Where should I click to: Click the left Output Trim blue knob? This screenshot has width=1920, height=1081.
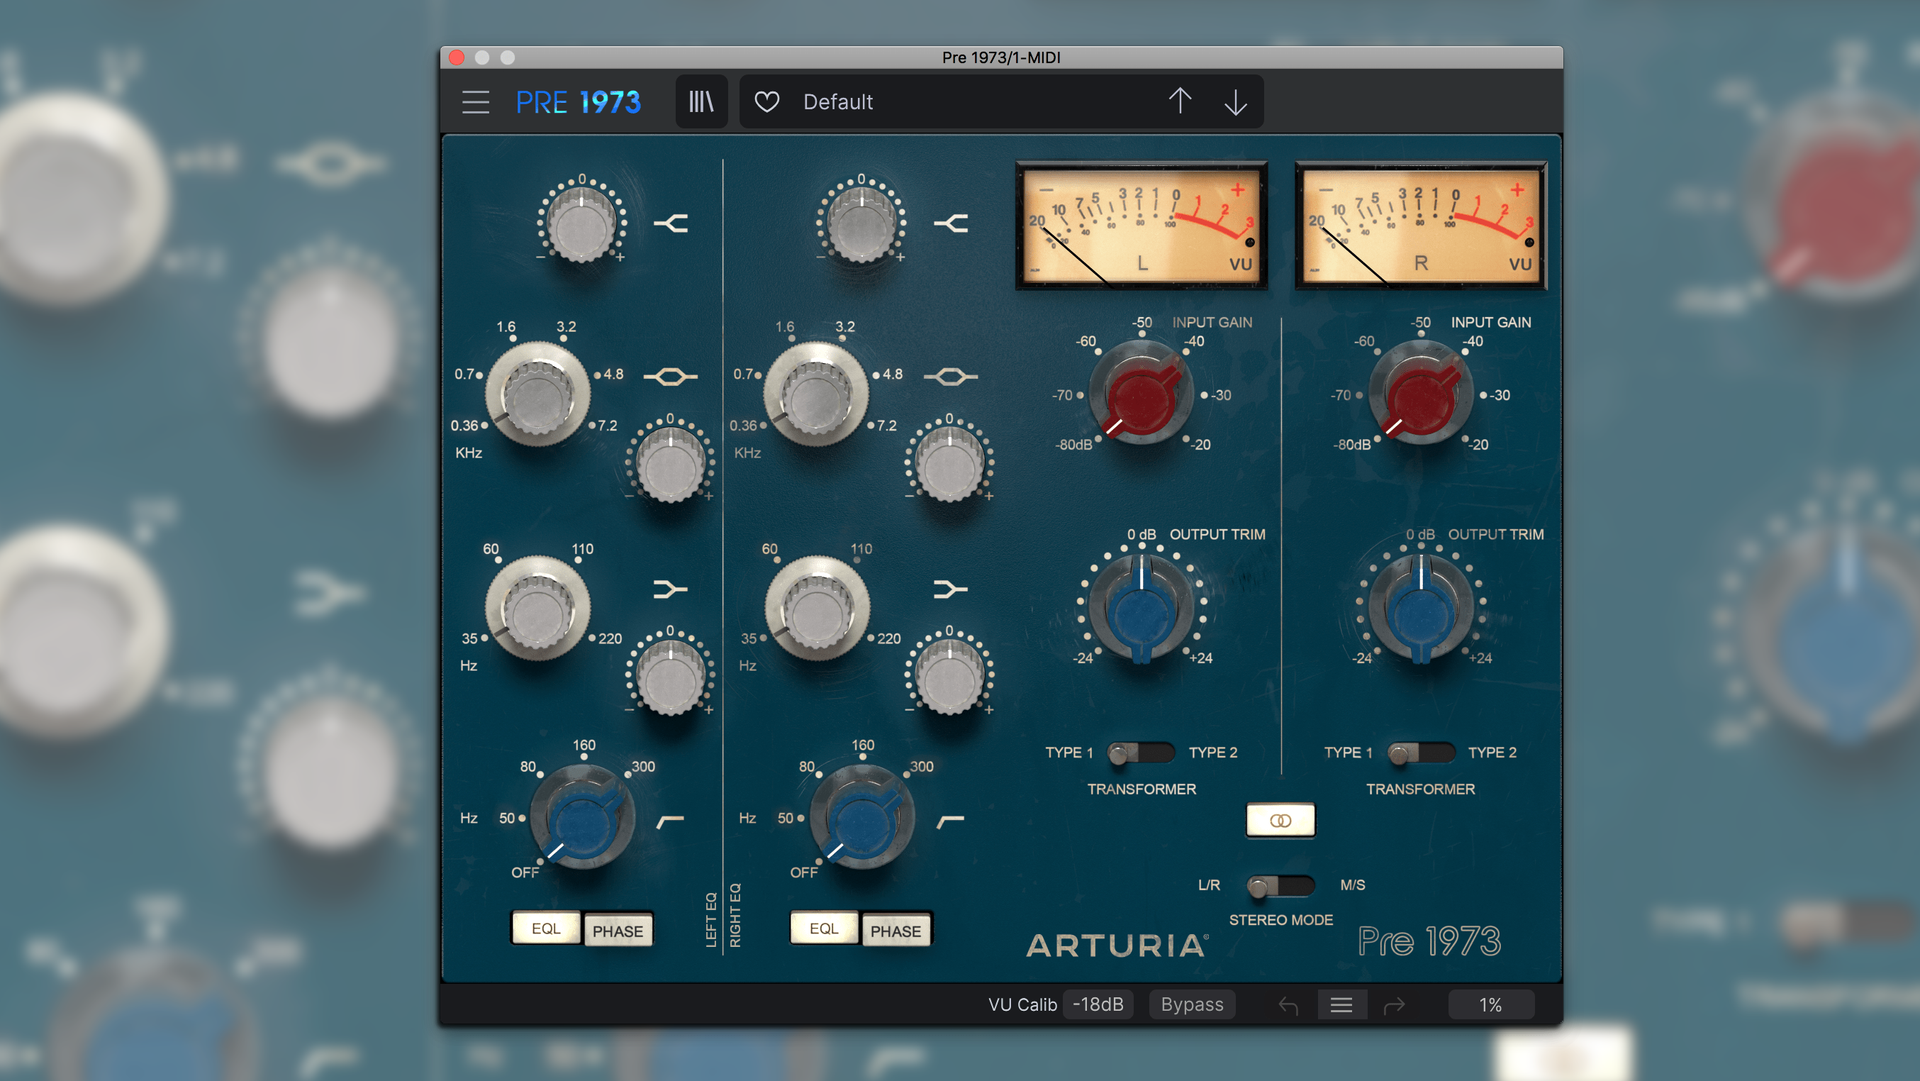click(x=1141, y=612)
